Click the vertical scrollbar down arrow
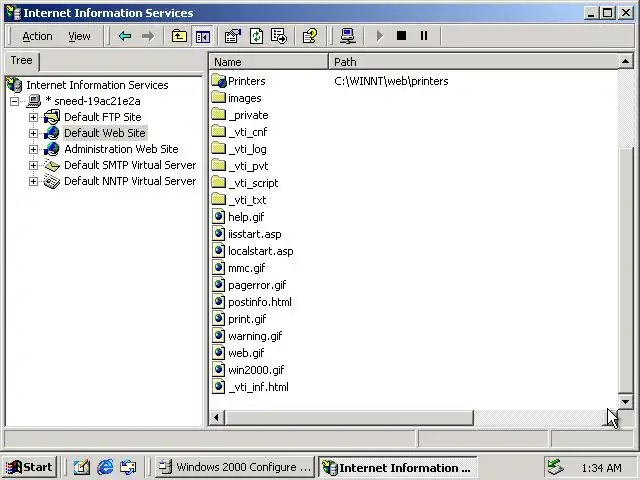 pos(625,402)
